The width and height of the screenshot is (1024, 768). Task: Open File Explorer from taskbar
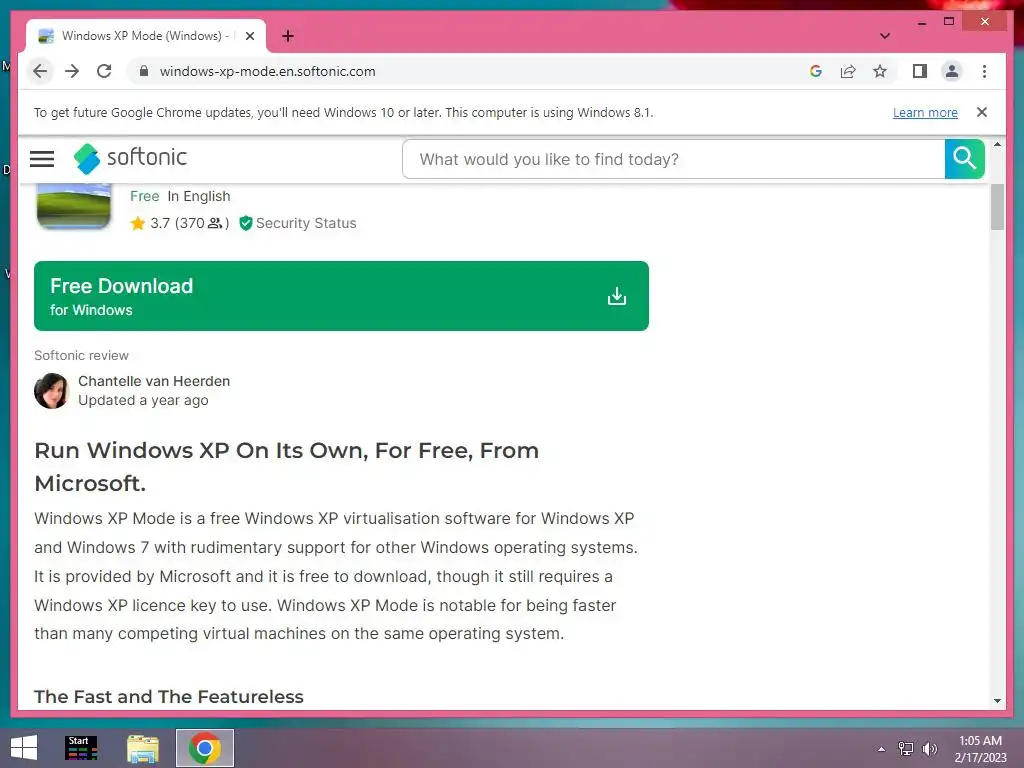pos(142,748)
